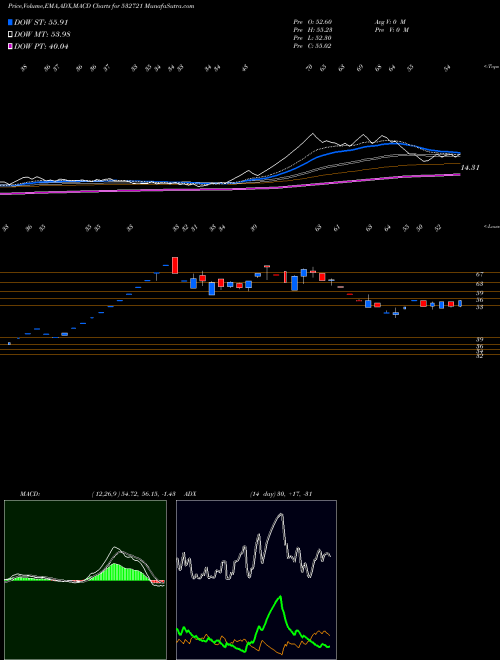Image resolution: width=500 pixels, height=660 pixels.
Task: Click the 67 price level label
Action: pos(479,274)
